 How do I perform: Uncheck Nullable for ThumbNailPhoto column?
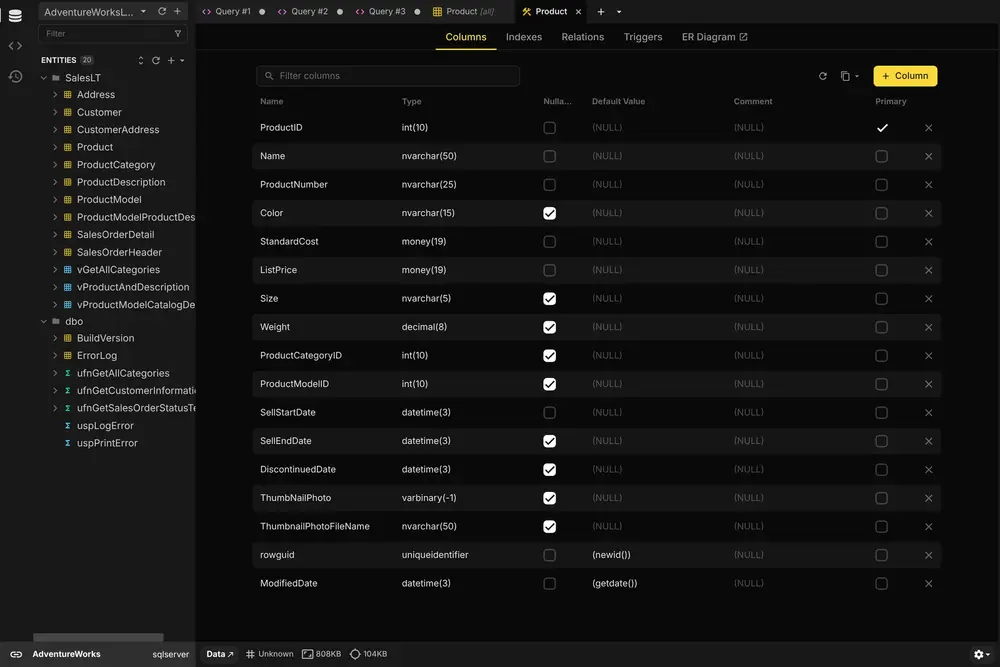[549, 498]
